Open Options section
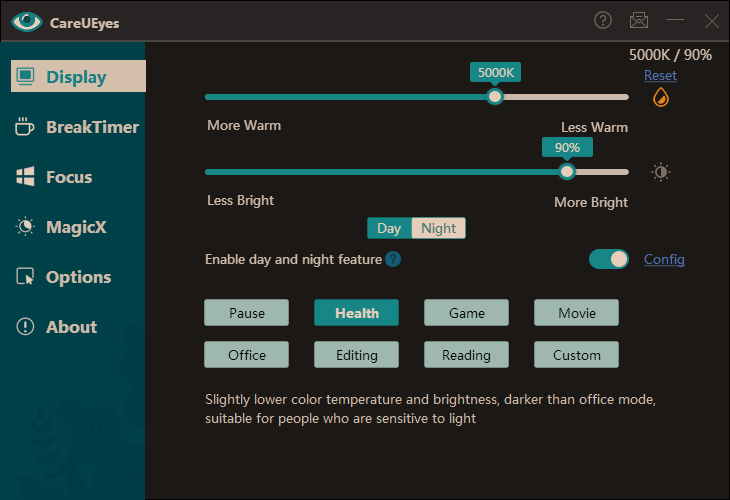Image resolution: width=730 pixels, height=500 pixels. coord(77,277)
